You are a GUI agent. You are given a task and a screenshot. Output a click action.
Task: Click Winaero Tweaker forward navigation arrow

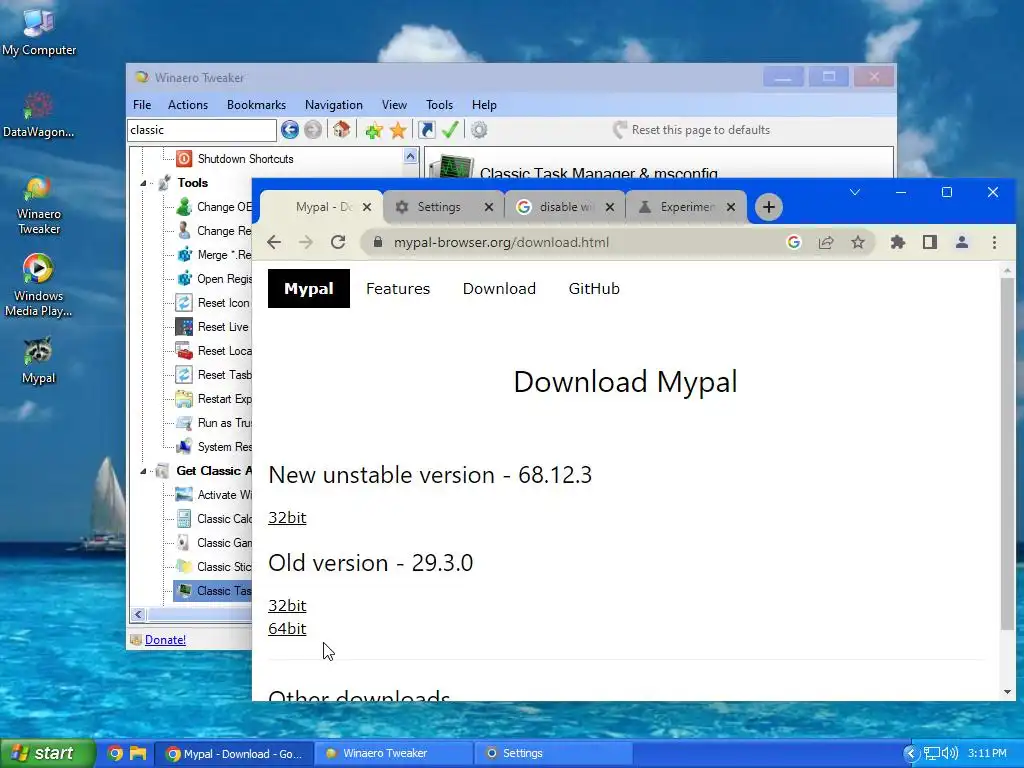(x=313, y=130)
